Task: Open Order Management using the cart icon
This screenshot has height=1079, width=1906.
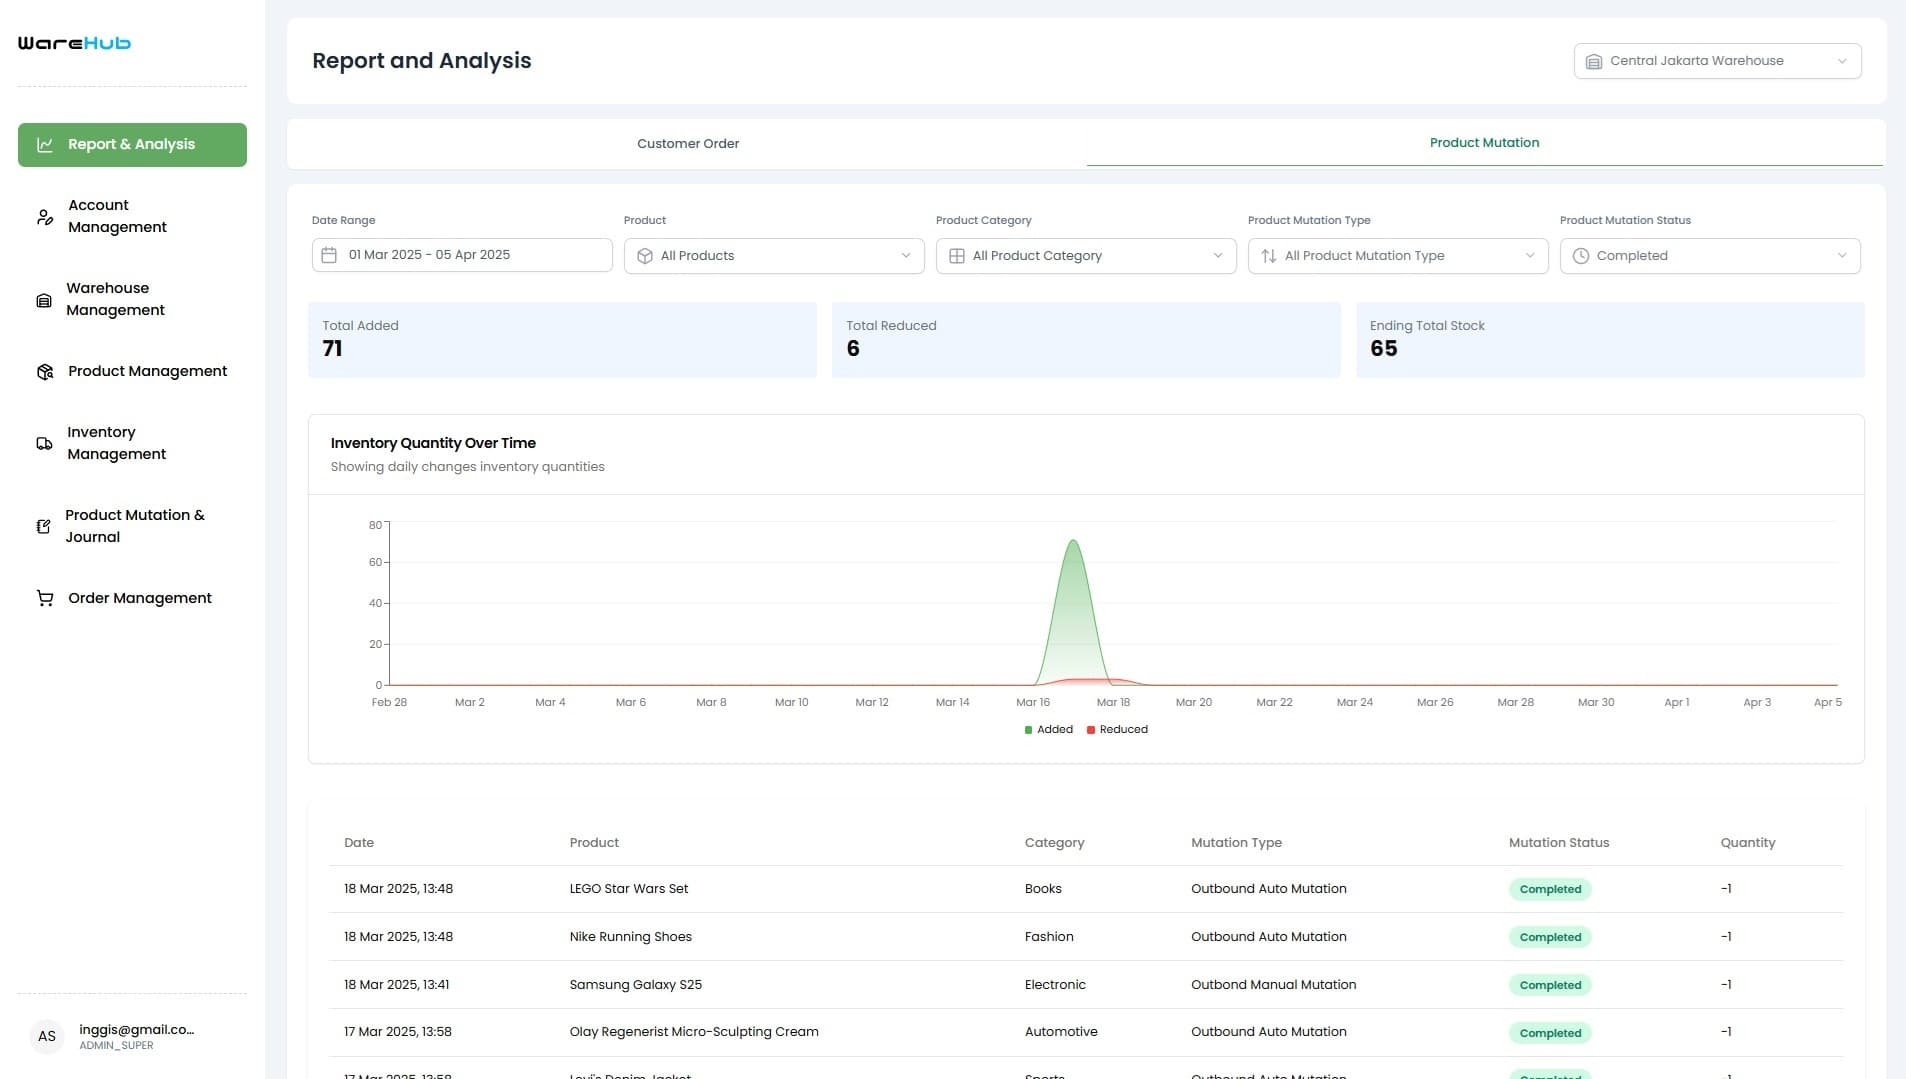Action: [44, 598]
